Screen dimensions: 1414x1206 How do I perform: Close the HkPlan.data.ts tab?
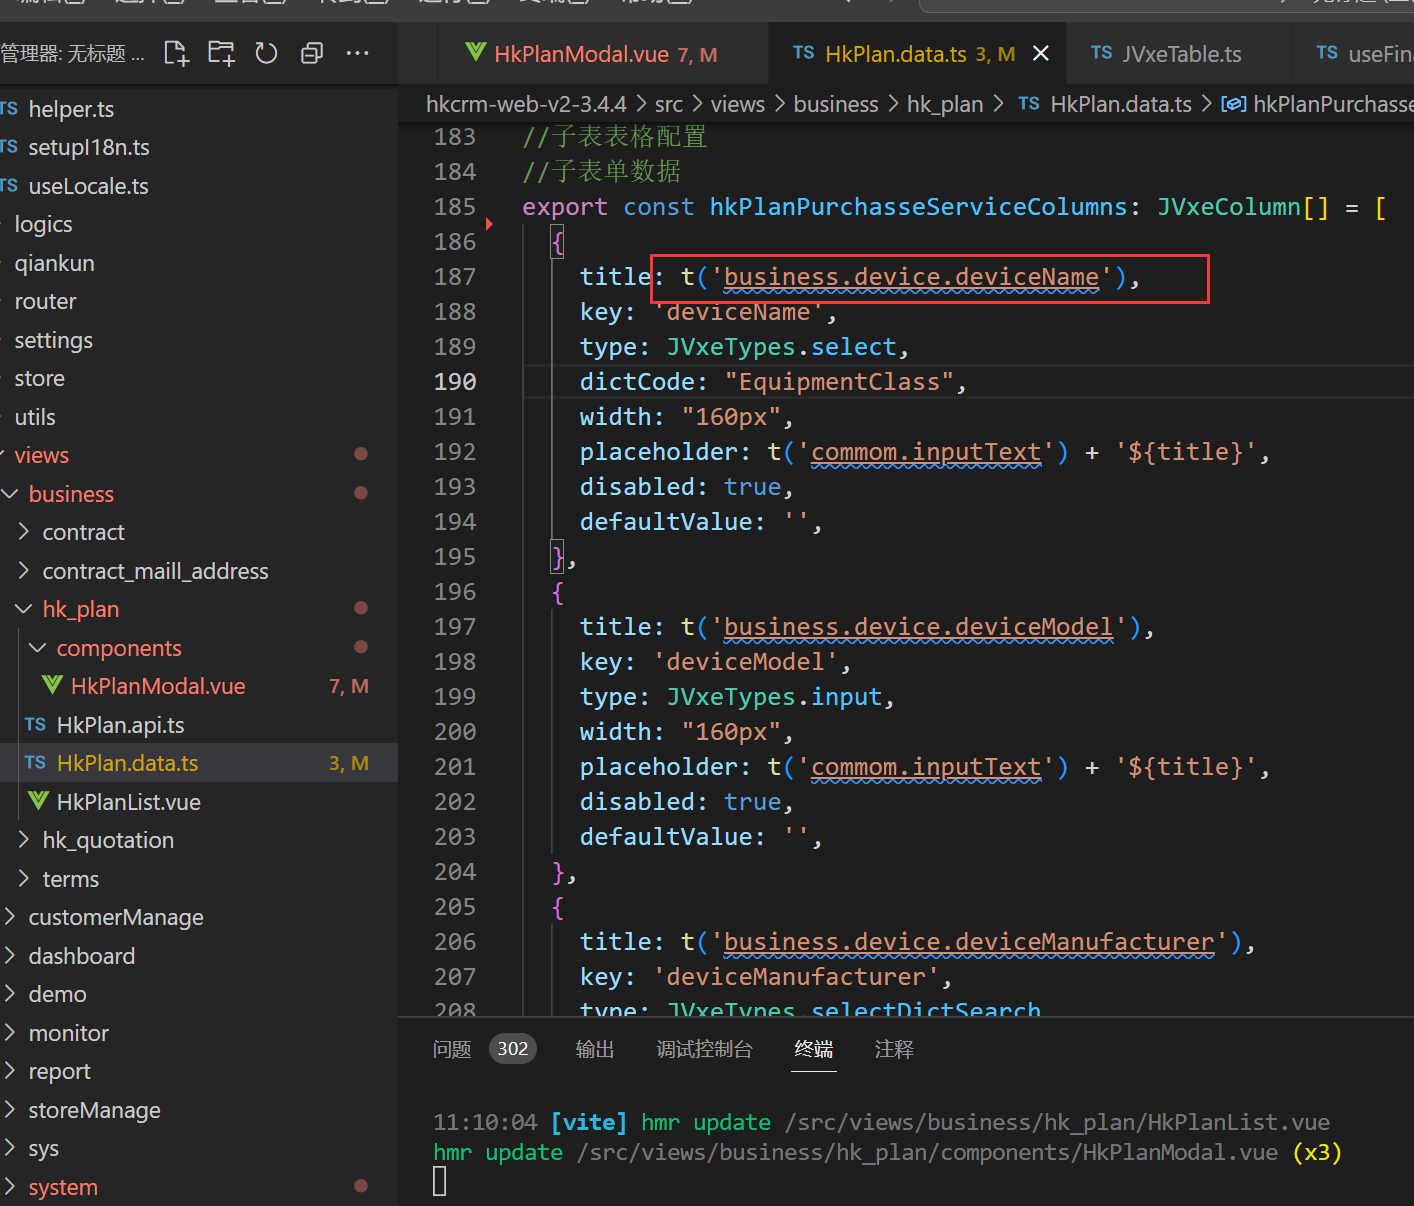[x=1040, y=53]
